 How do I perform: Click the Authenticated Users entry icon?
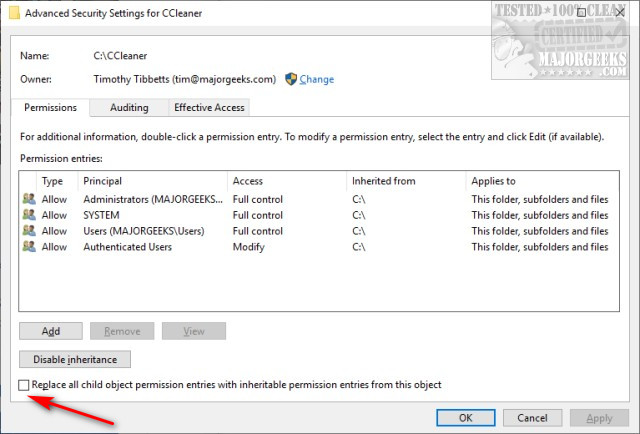[28, 247]
